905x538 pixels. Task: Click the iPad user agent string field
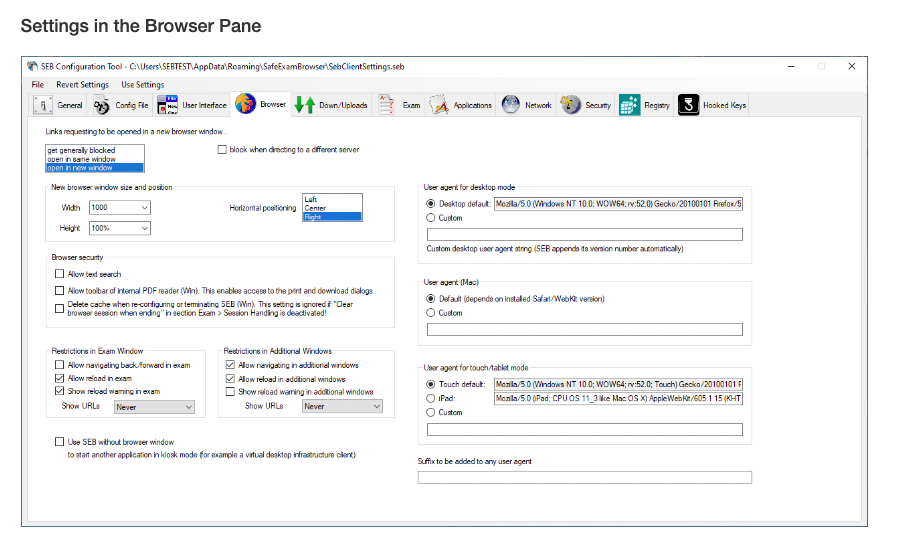[x=618, y=398]
